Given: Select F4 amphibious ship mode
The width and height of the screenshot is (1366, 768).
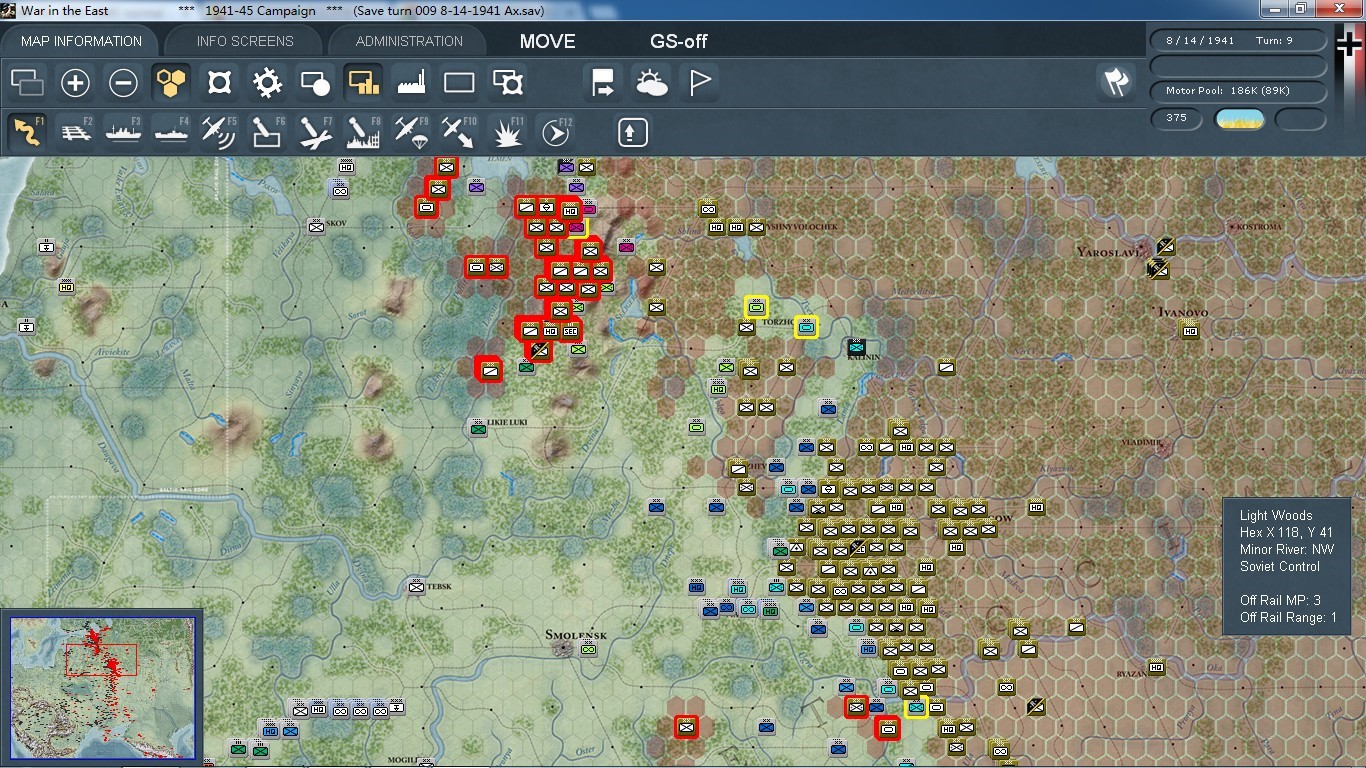Looking at the screenshot, I should pyautogui.click(x=171, y=132).
